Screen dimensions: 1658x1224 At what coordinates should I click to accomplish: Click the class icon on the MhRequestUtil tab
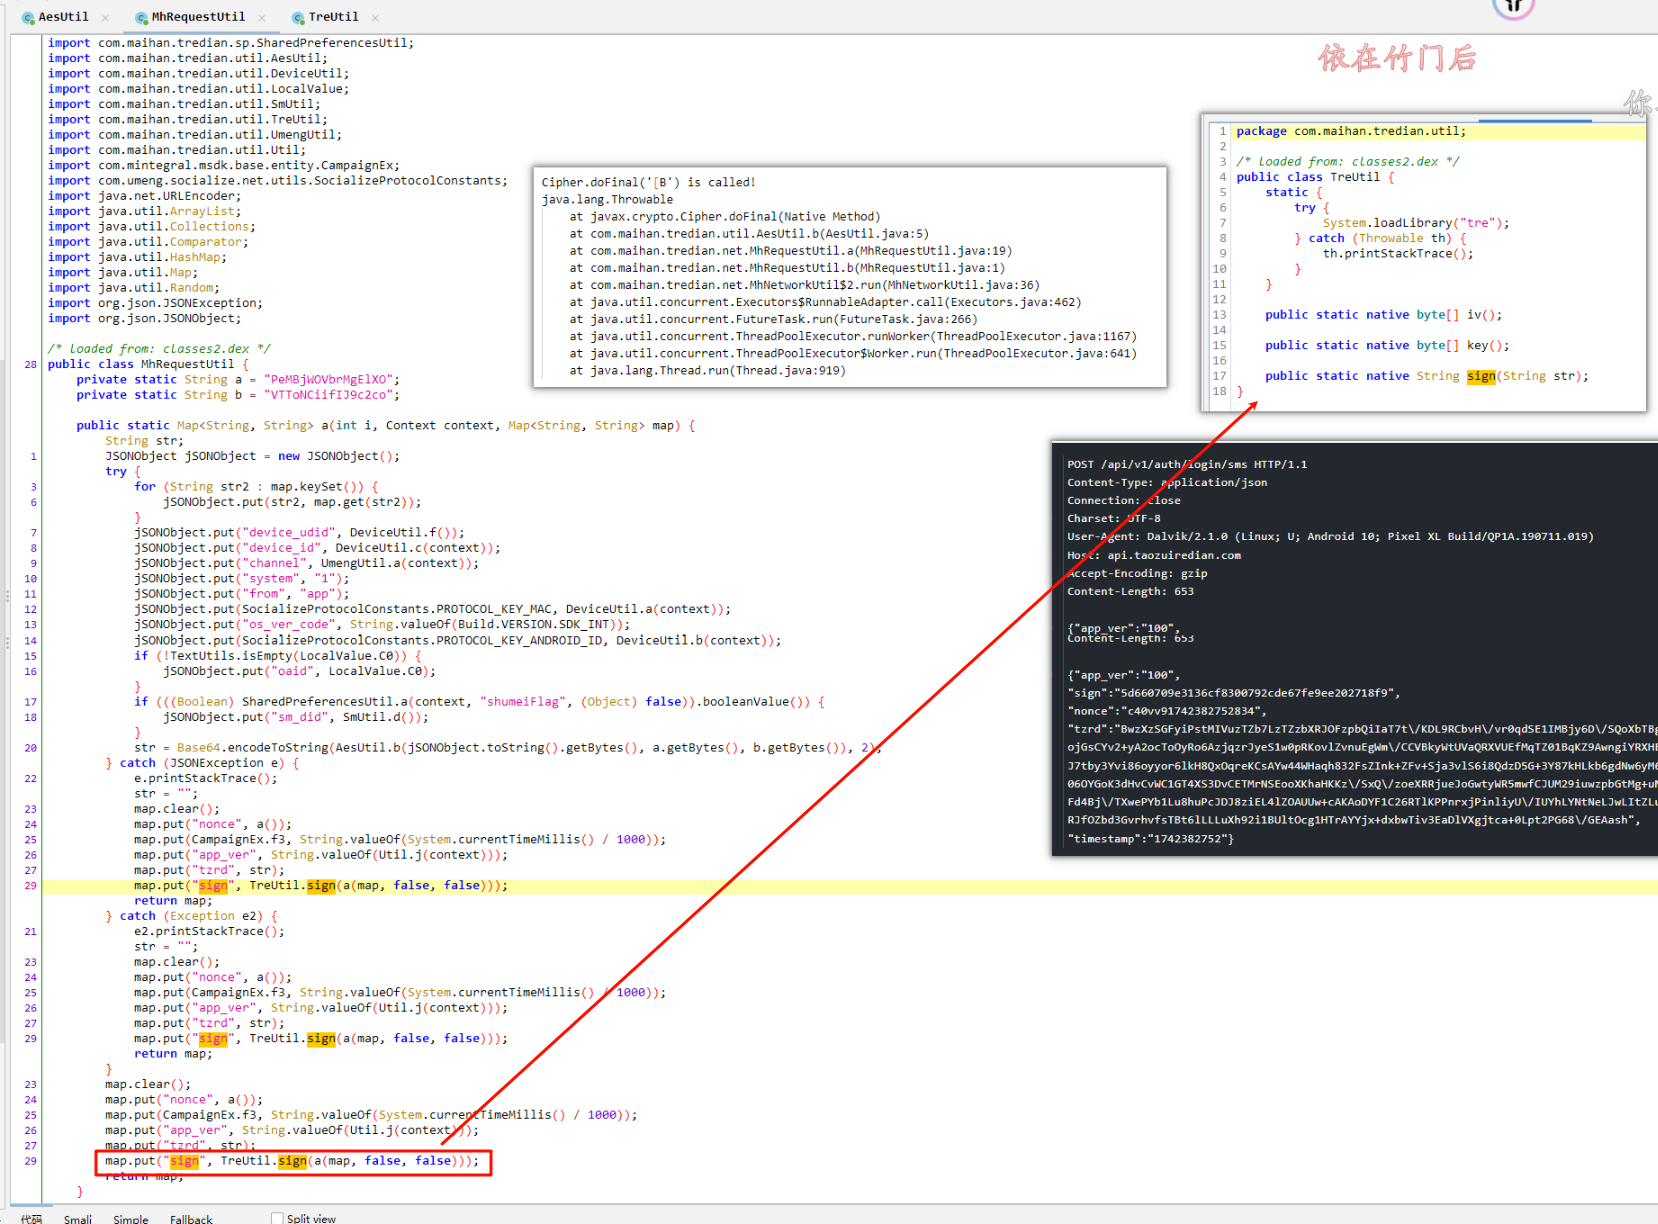pyautogui.click(x=142, y=18)
